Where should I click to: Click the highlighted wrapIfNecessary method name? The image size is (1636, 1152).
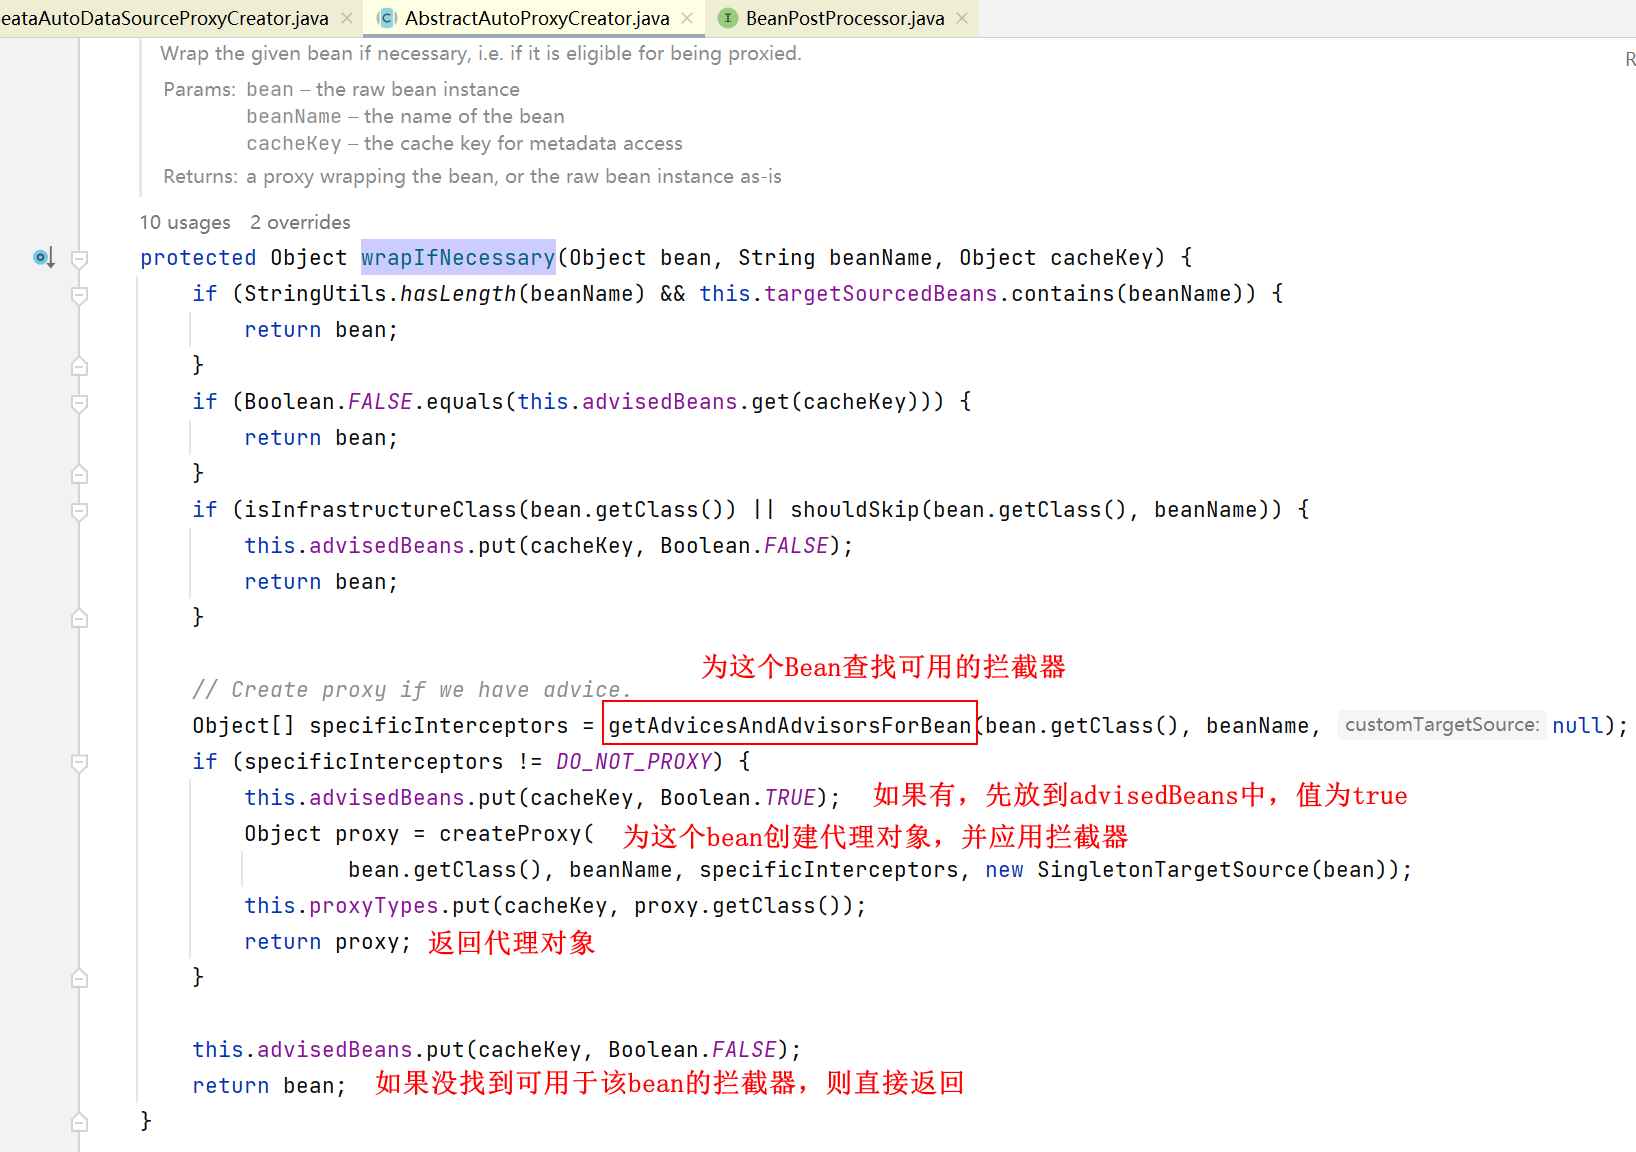click(458, 258)
